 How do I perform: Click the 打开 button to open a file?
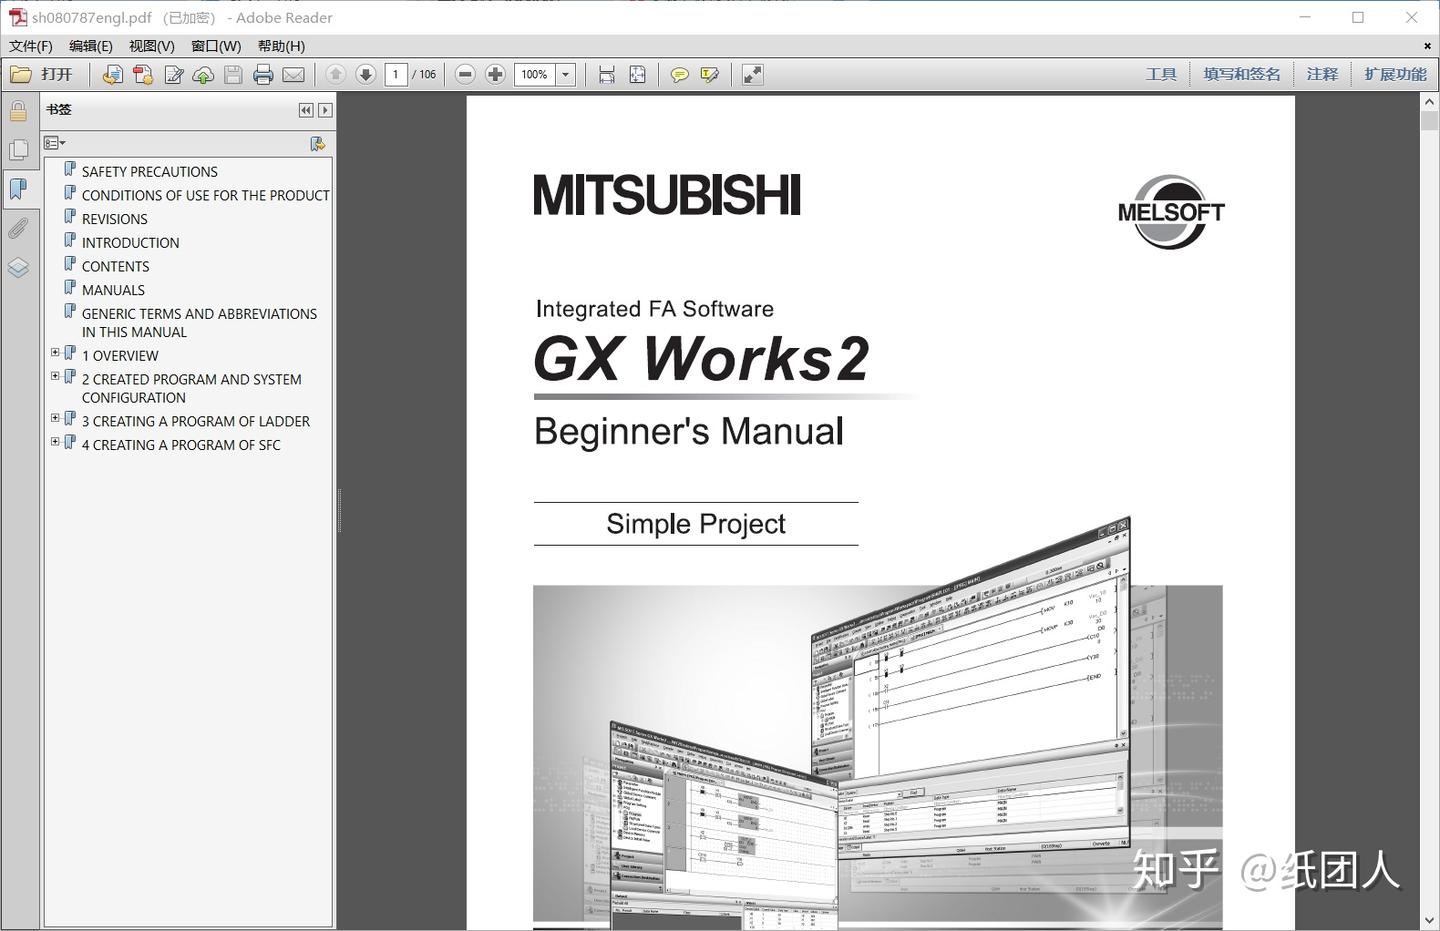(x=47, y=74)
